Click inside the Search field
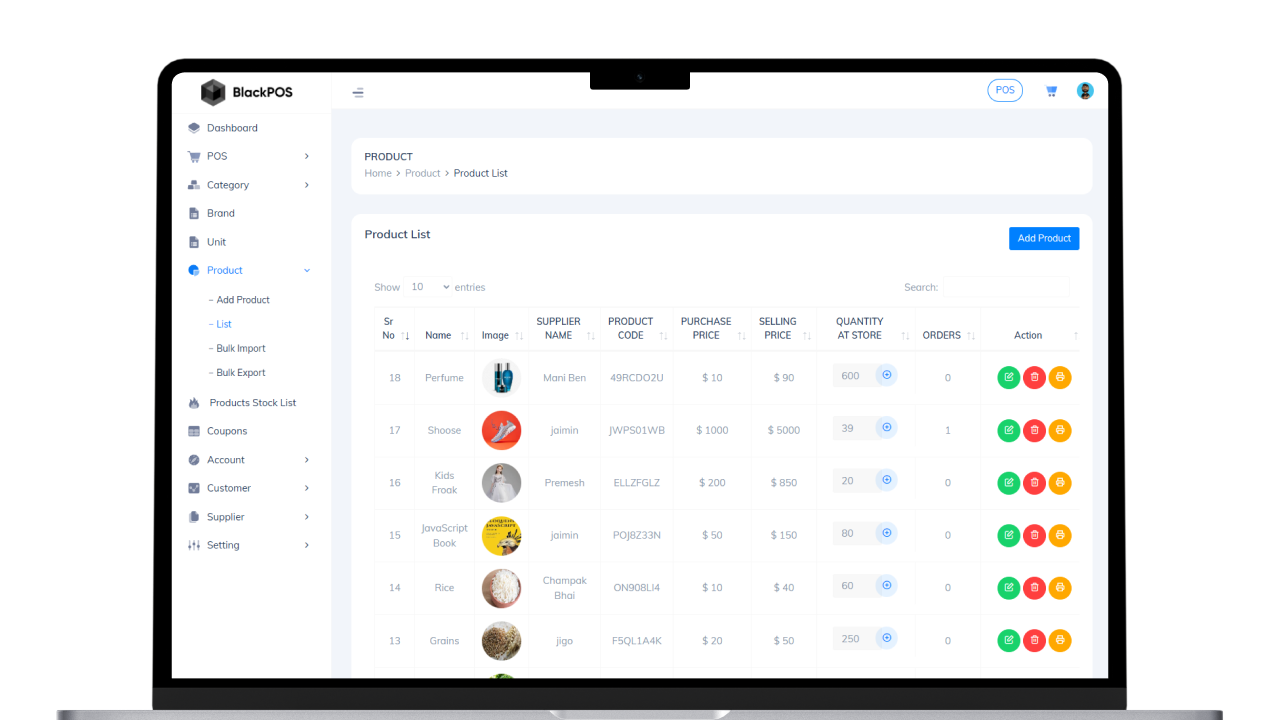Viewport: 1280px width, 720px height. (1006, 287)
